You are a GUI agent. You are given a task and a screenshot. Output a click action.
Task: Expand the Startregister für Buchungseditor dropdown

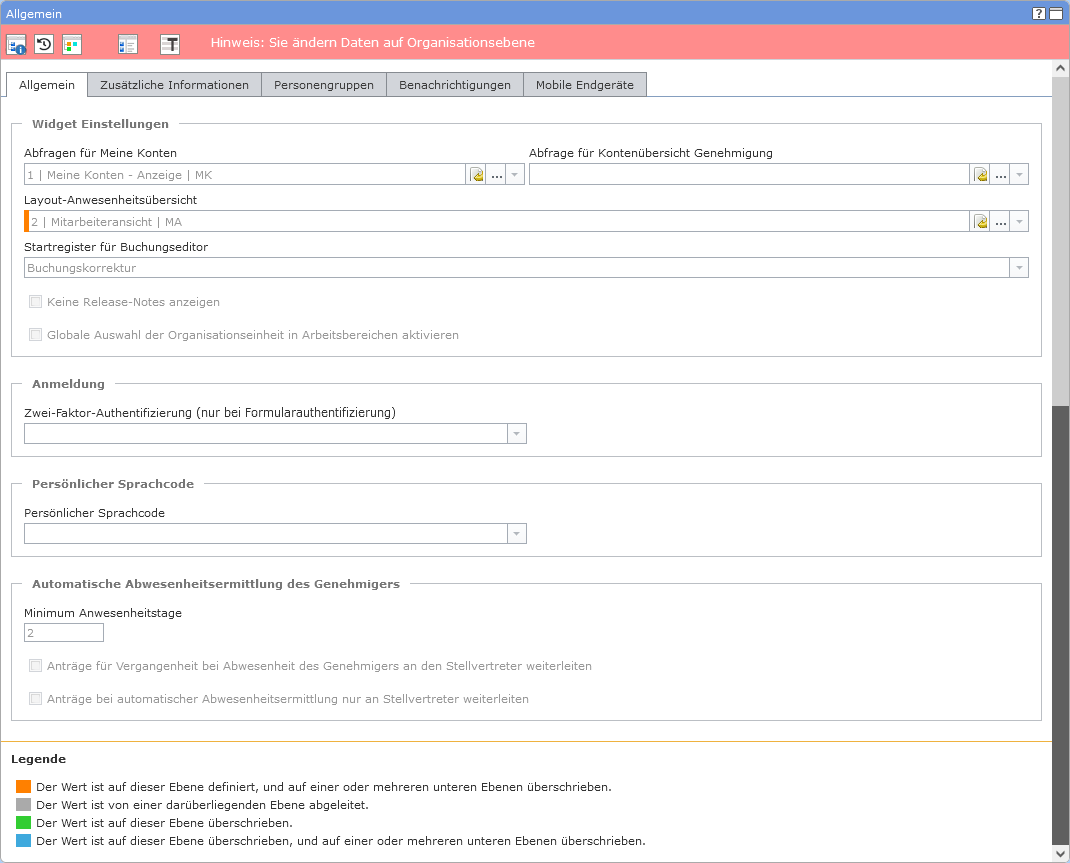(1018, 268)
